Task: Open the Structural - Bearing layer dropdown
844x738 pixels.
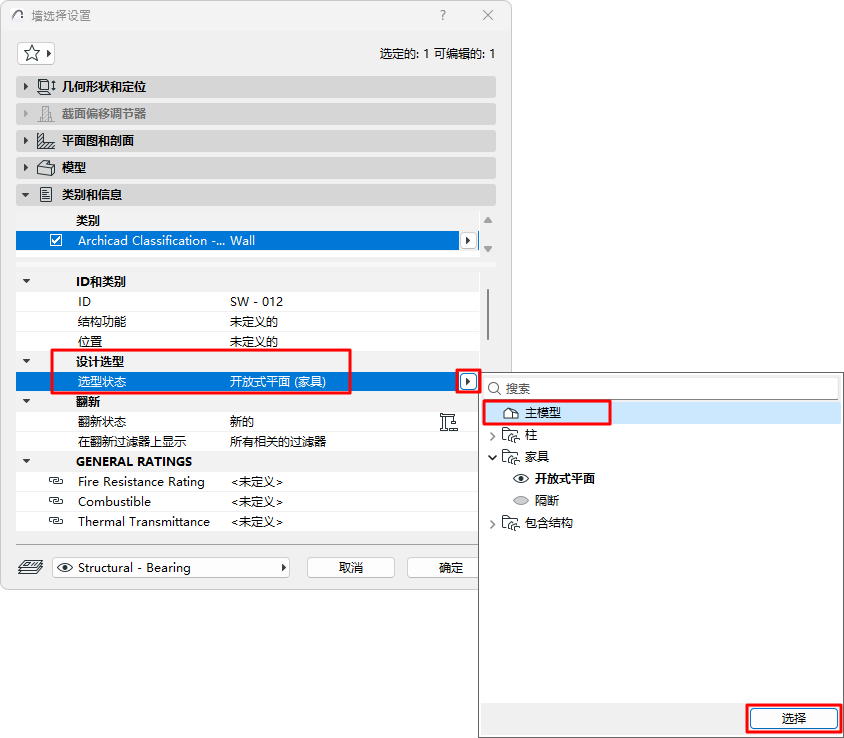Action: [171, 568]
